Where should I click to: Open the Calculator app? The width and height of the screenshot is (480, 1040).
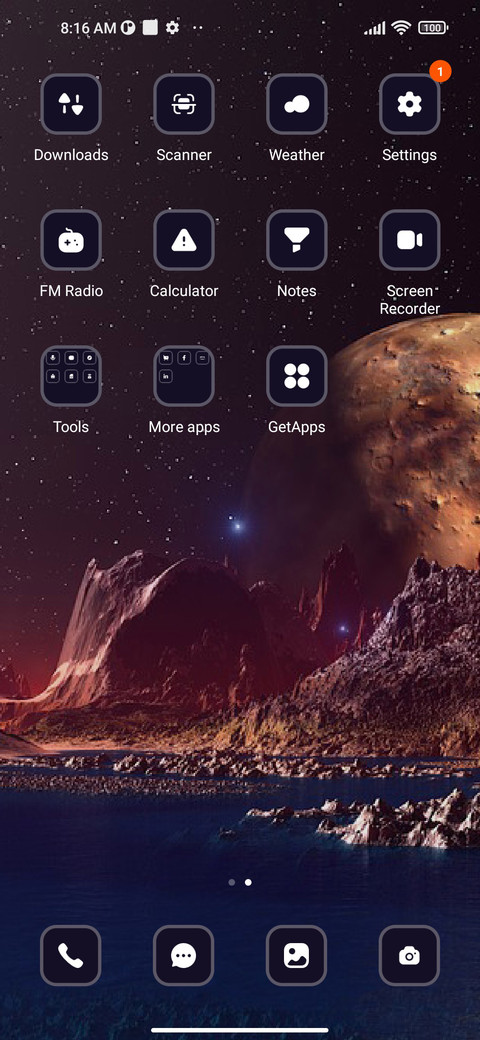184,240
